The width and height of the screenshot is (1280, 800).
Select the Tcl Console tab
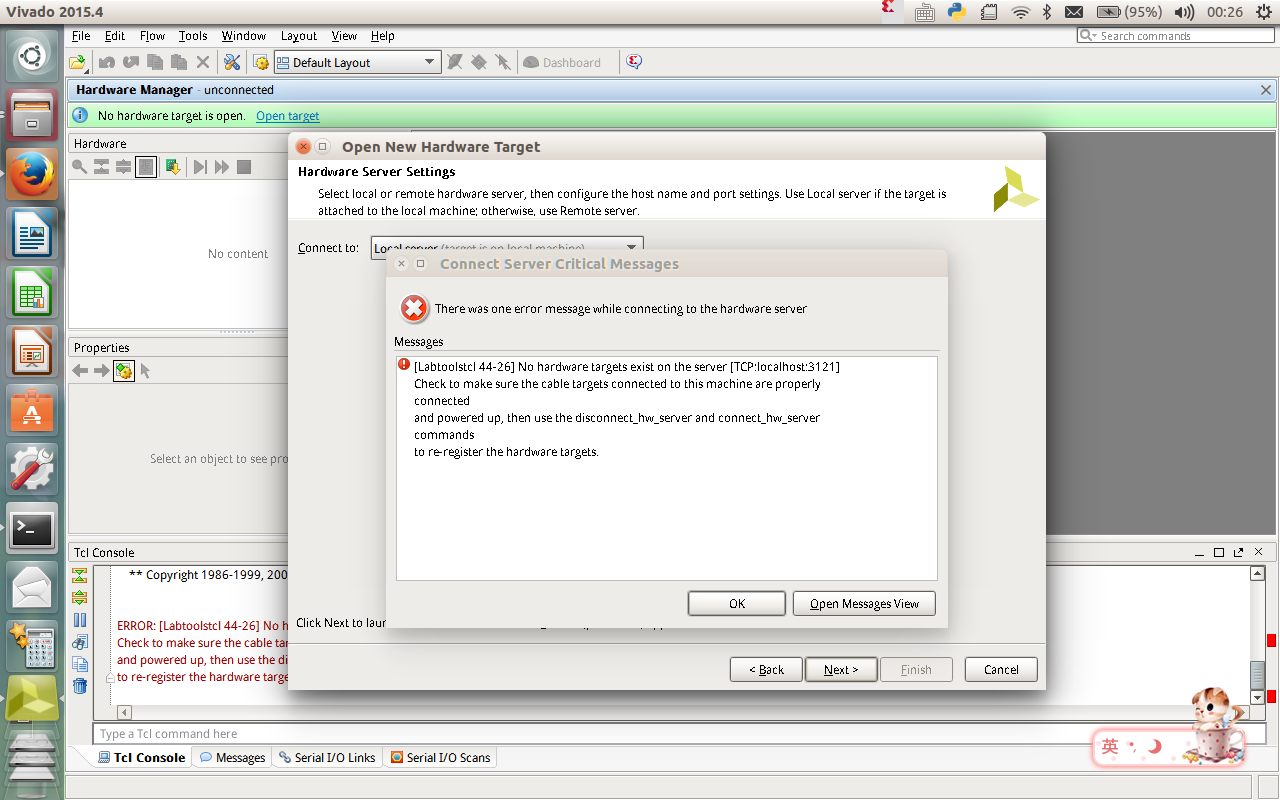pyautogui.click(x=141, y=758)
